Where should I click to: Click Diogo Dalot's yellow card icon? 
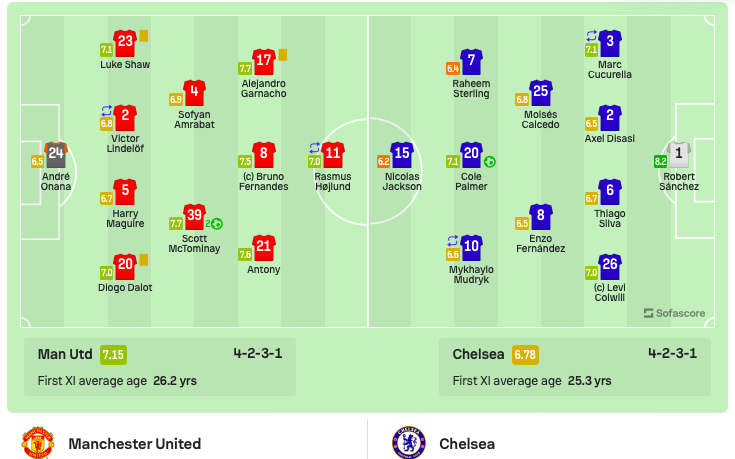[144, 260]
